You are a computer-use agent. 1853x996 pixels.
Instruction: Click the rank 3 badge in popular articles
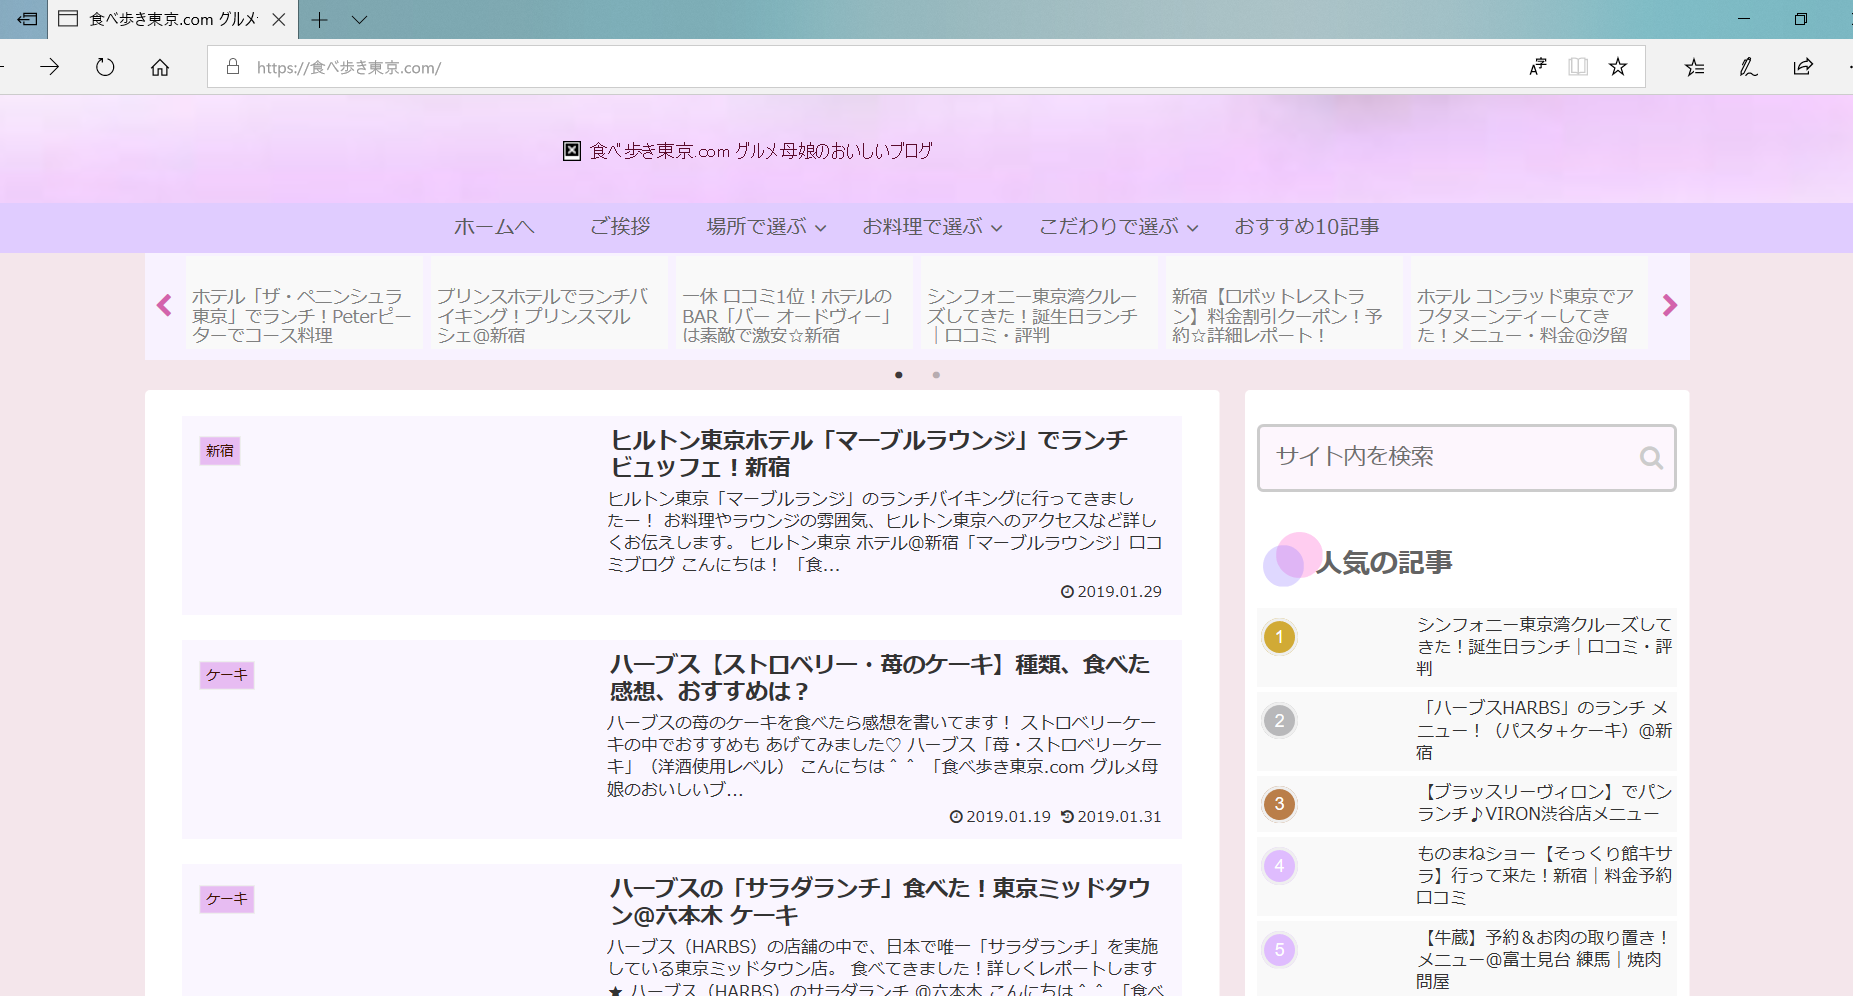tap(1279, 804)
